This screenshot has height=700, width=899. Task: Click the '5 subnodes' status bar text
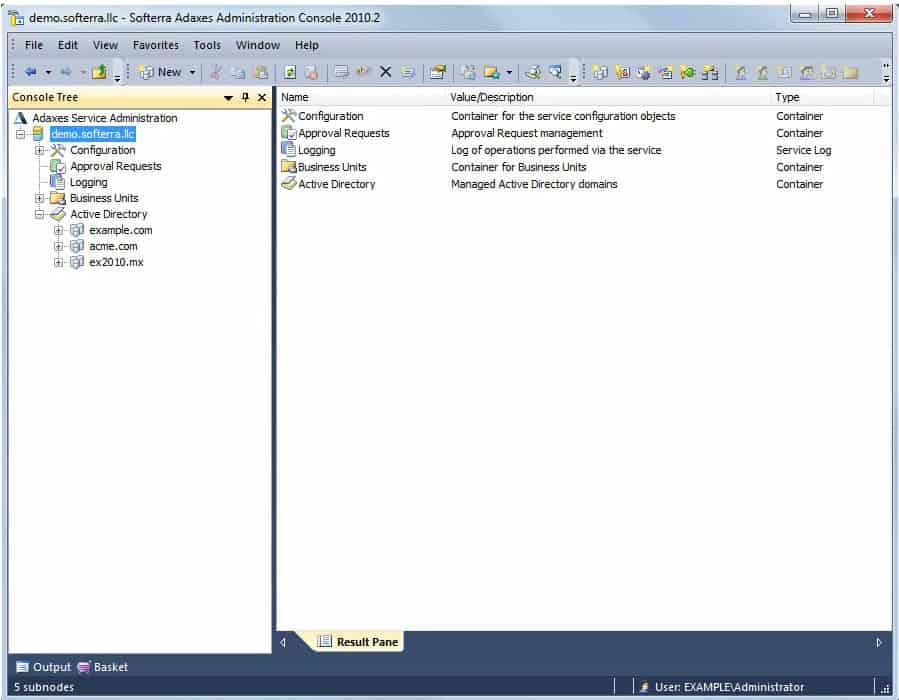click(x=44, y=687)
